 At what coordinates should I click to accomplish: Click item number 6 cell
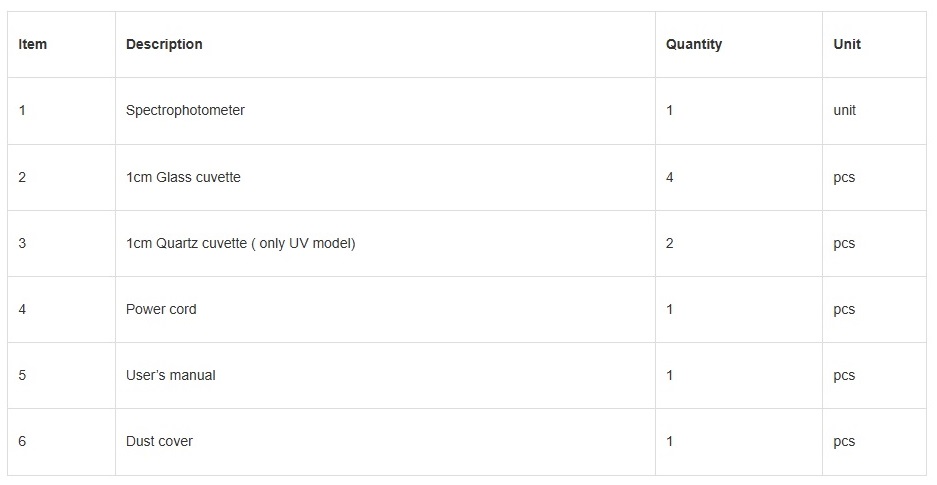[x=22, y=441]
